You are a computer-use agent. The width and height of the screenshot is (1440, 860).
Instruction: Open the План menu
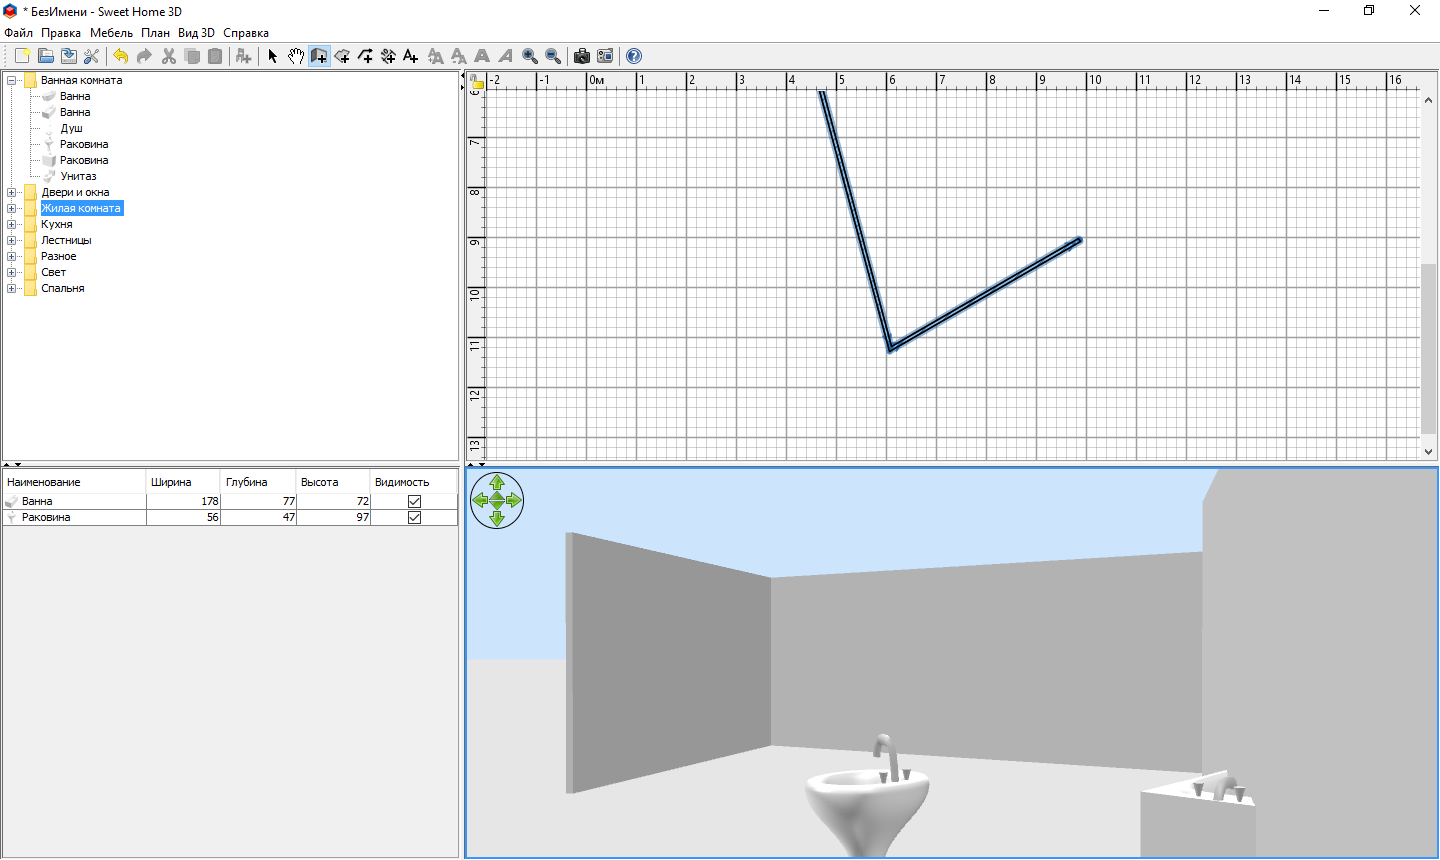coord(155,33)
